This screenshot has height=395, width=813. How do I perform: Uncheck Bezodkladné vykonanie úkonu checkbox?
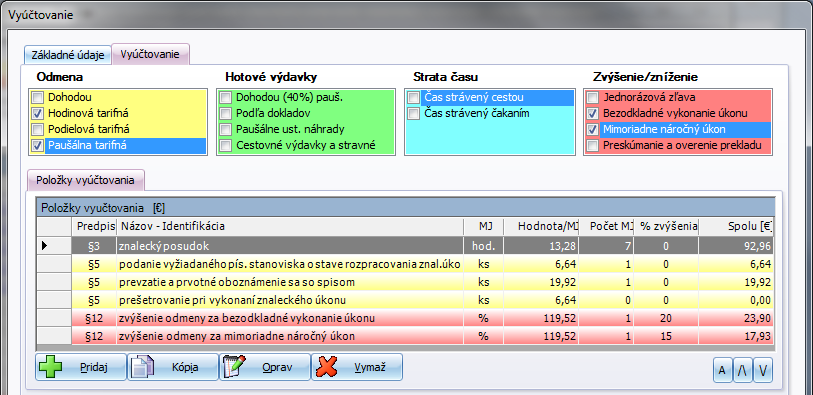point(593,113)
